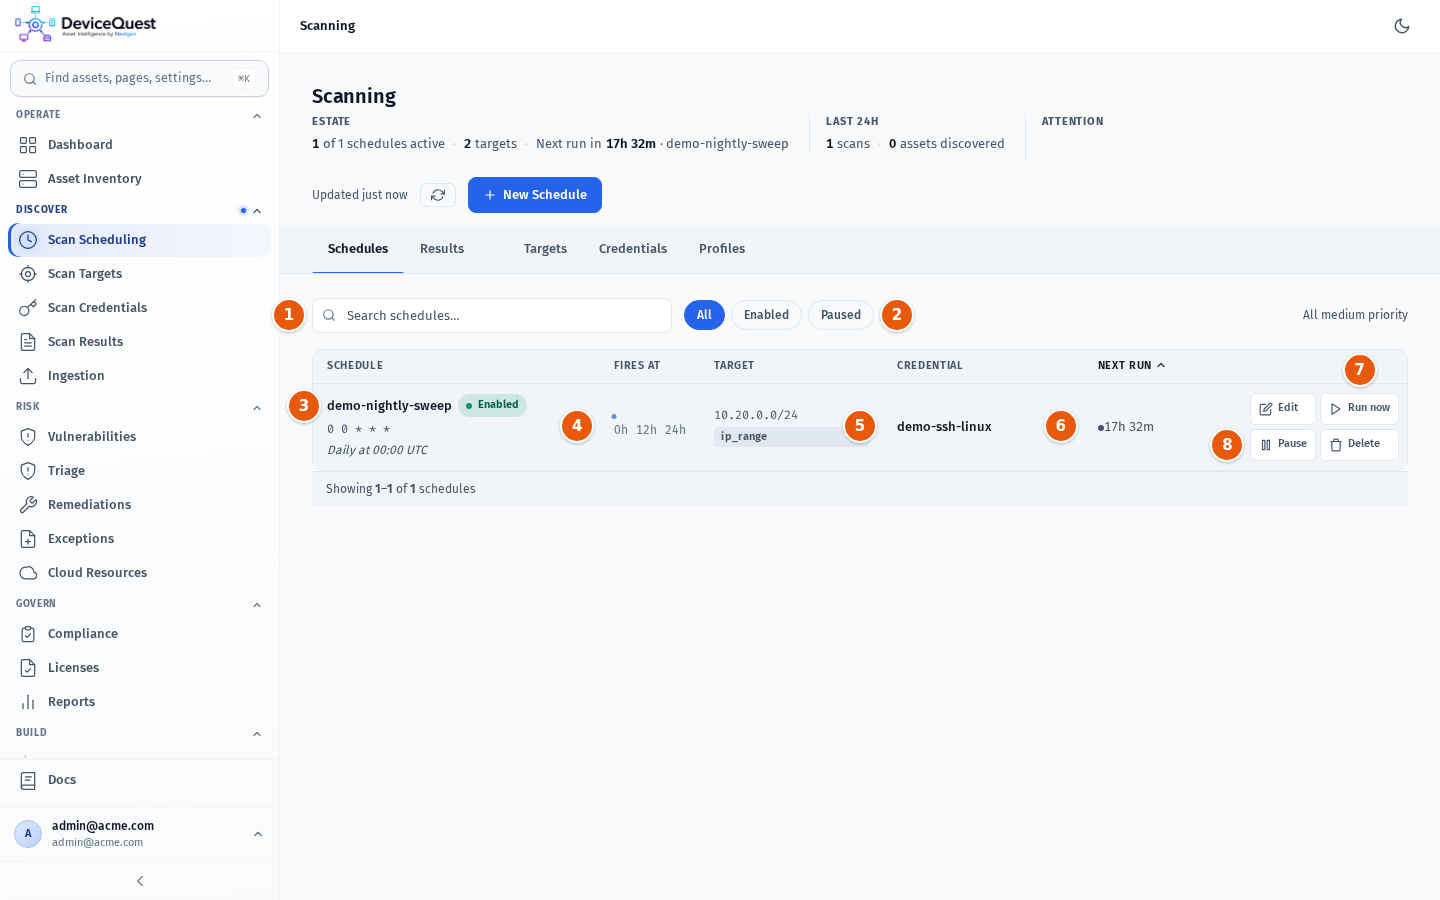This screenshot has width=1440, height=900.
Task: Open Vulnerabilities shield item
Action: tap(140, 437)
